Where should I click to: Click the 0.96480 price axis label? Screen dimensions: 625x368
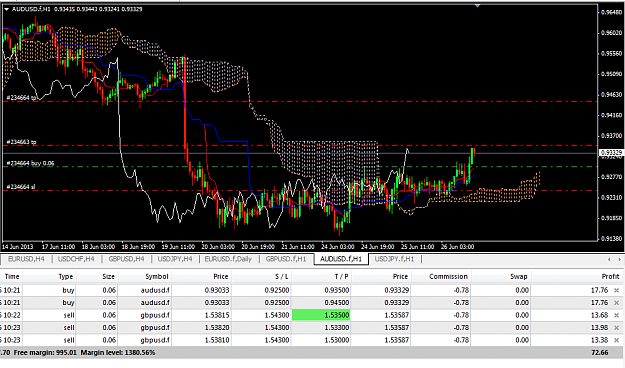[611, 12]
